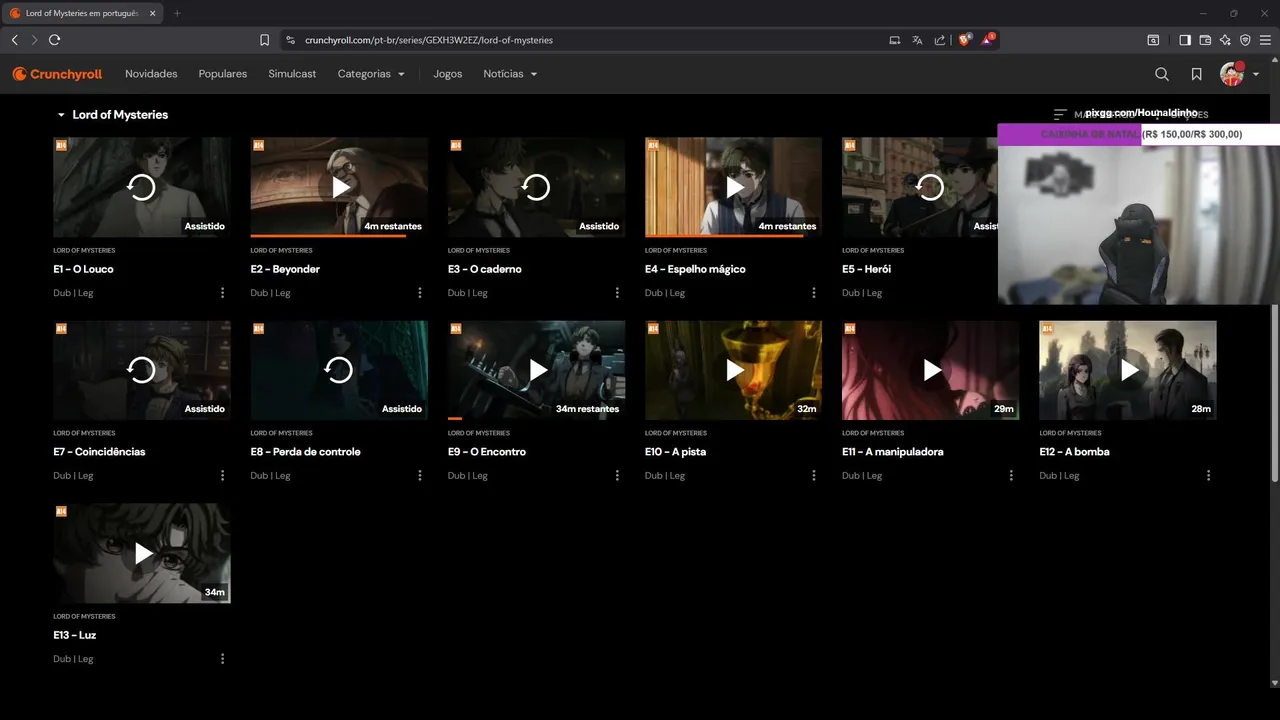Open options for E4 - Espelho mágico
The height and width of the screenshot is (720, 1280).
tap(814, 293)
